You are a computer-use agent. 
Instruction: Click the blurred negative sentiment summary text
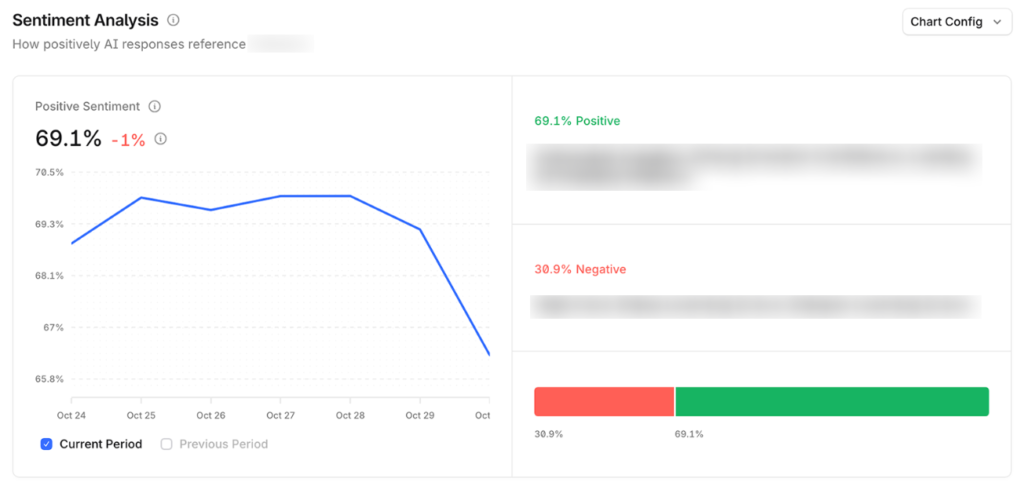coord(755,306)
